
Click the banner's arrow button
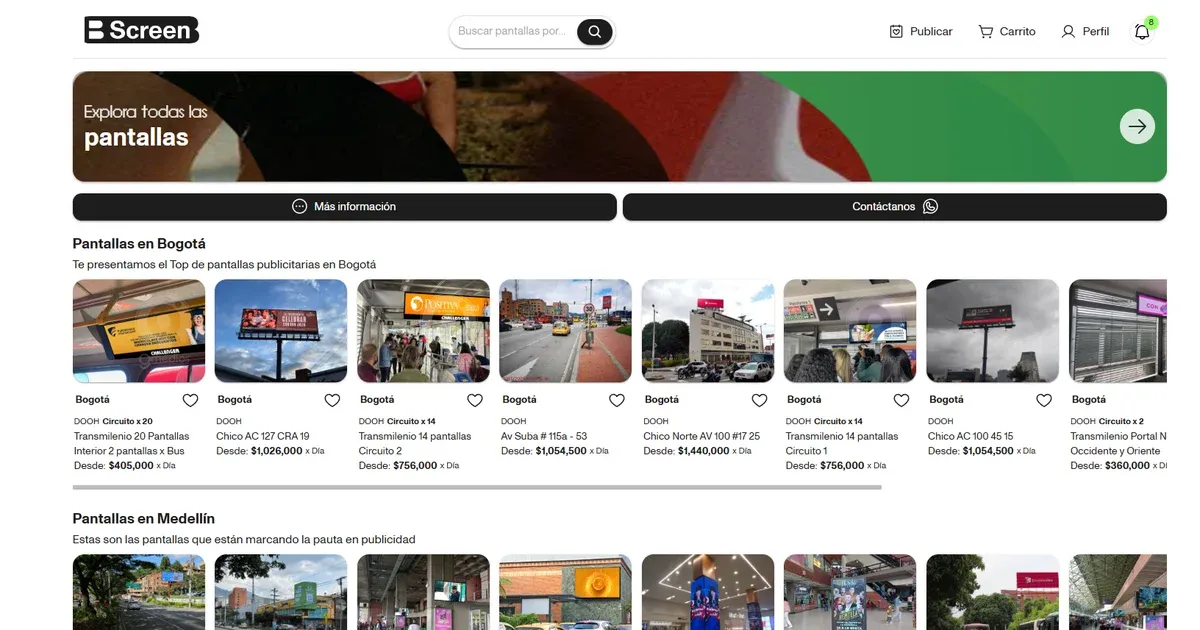(1137, 126)
